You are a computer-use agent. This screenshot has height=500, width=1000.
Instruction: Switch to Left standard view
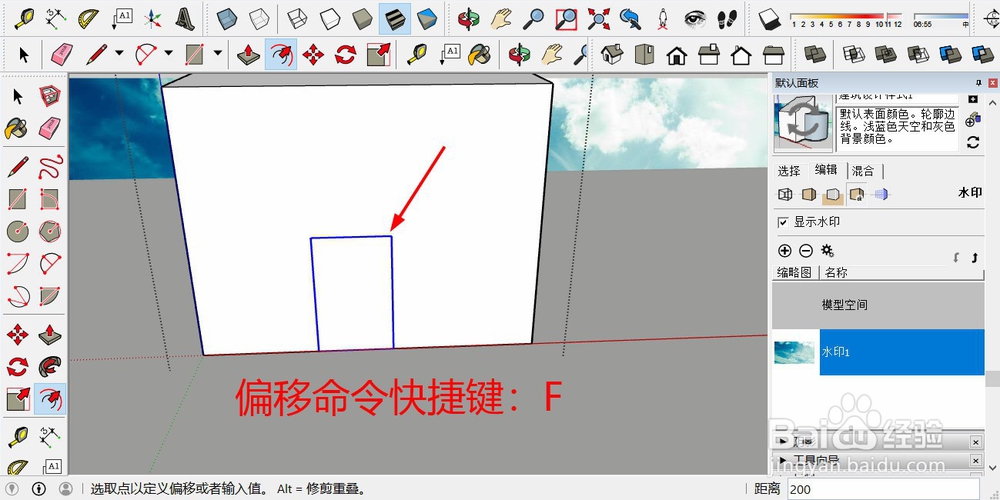tap(774, 54)
